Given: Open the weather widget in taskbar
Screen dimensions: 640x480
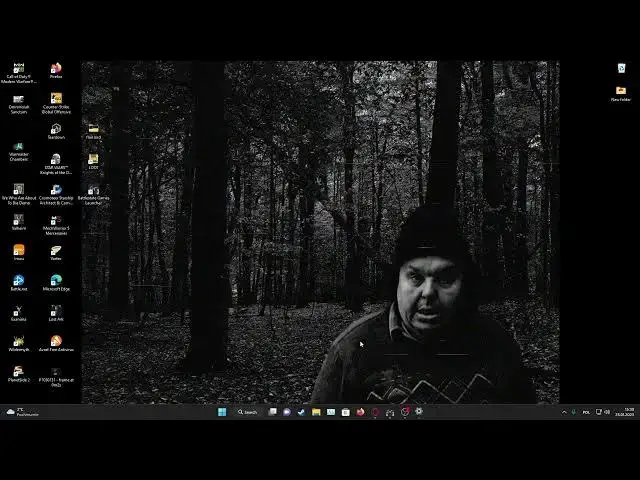Looking at the screenshot, I should pyautogui.click(x=22, y=412).
